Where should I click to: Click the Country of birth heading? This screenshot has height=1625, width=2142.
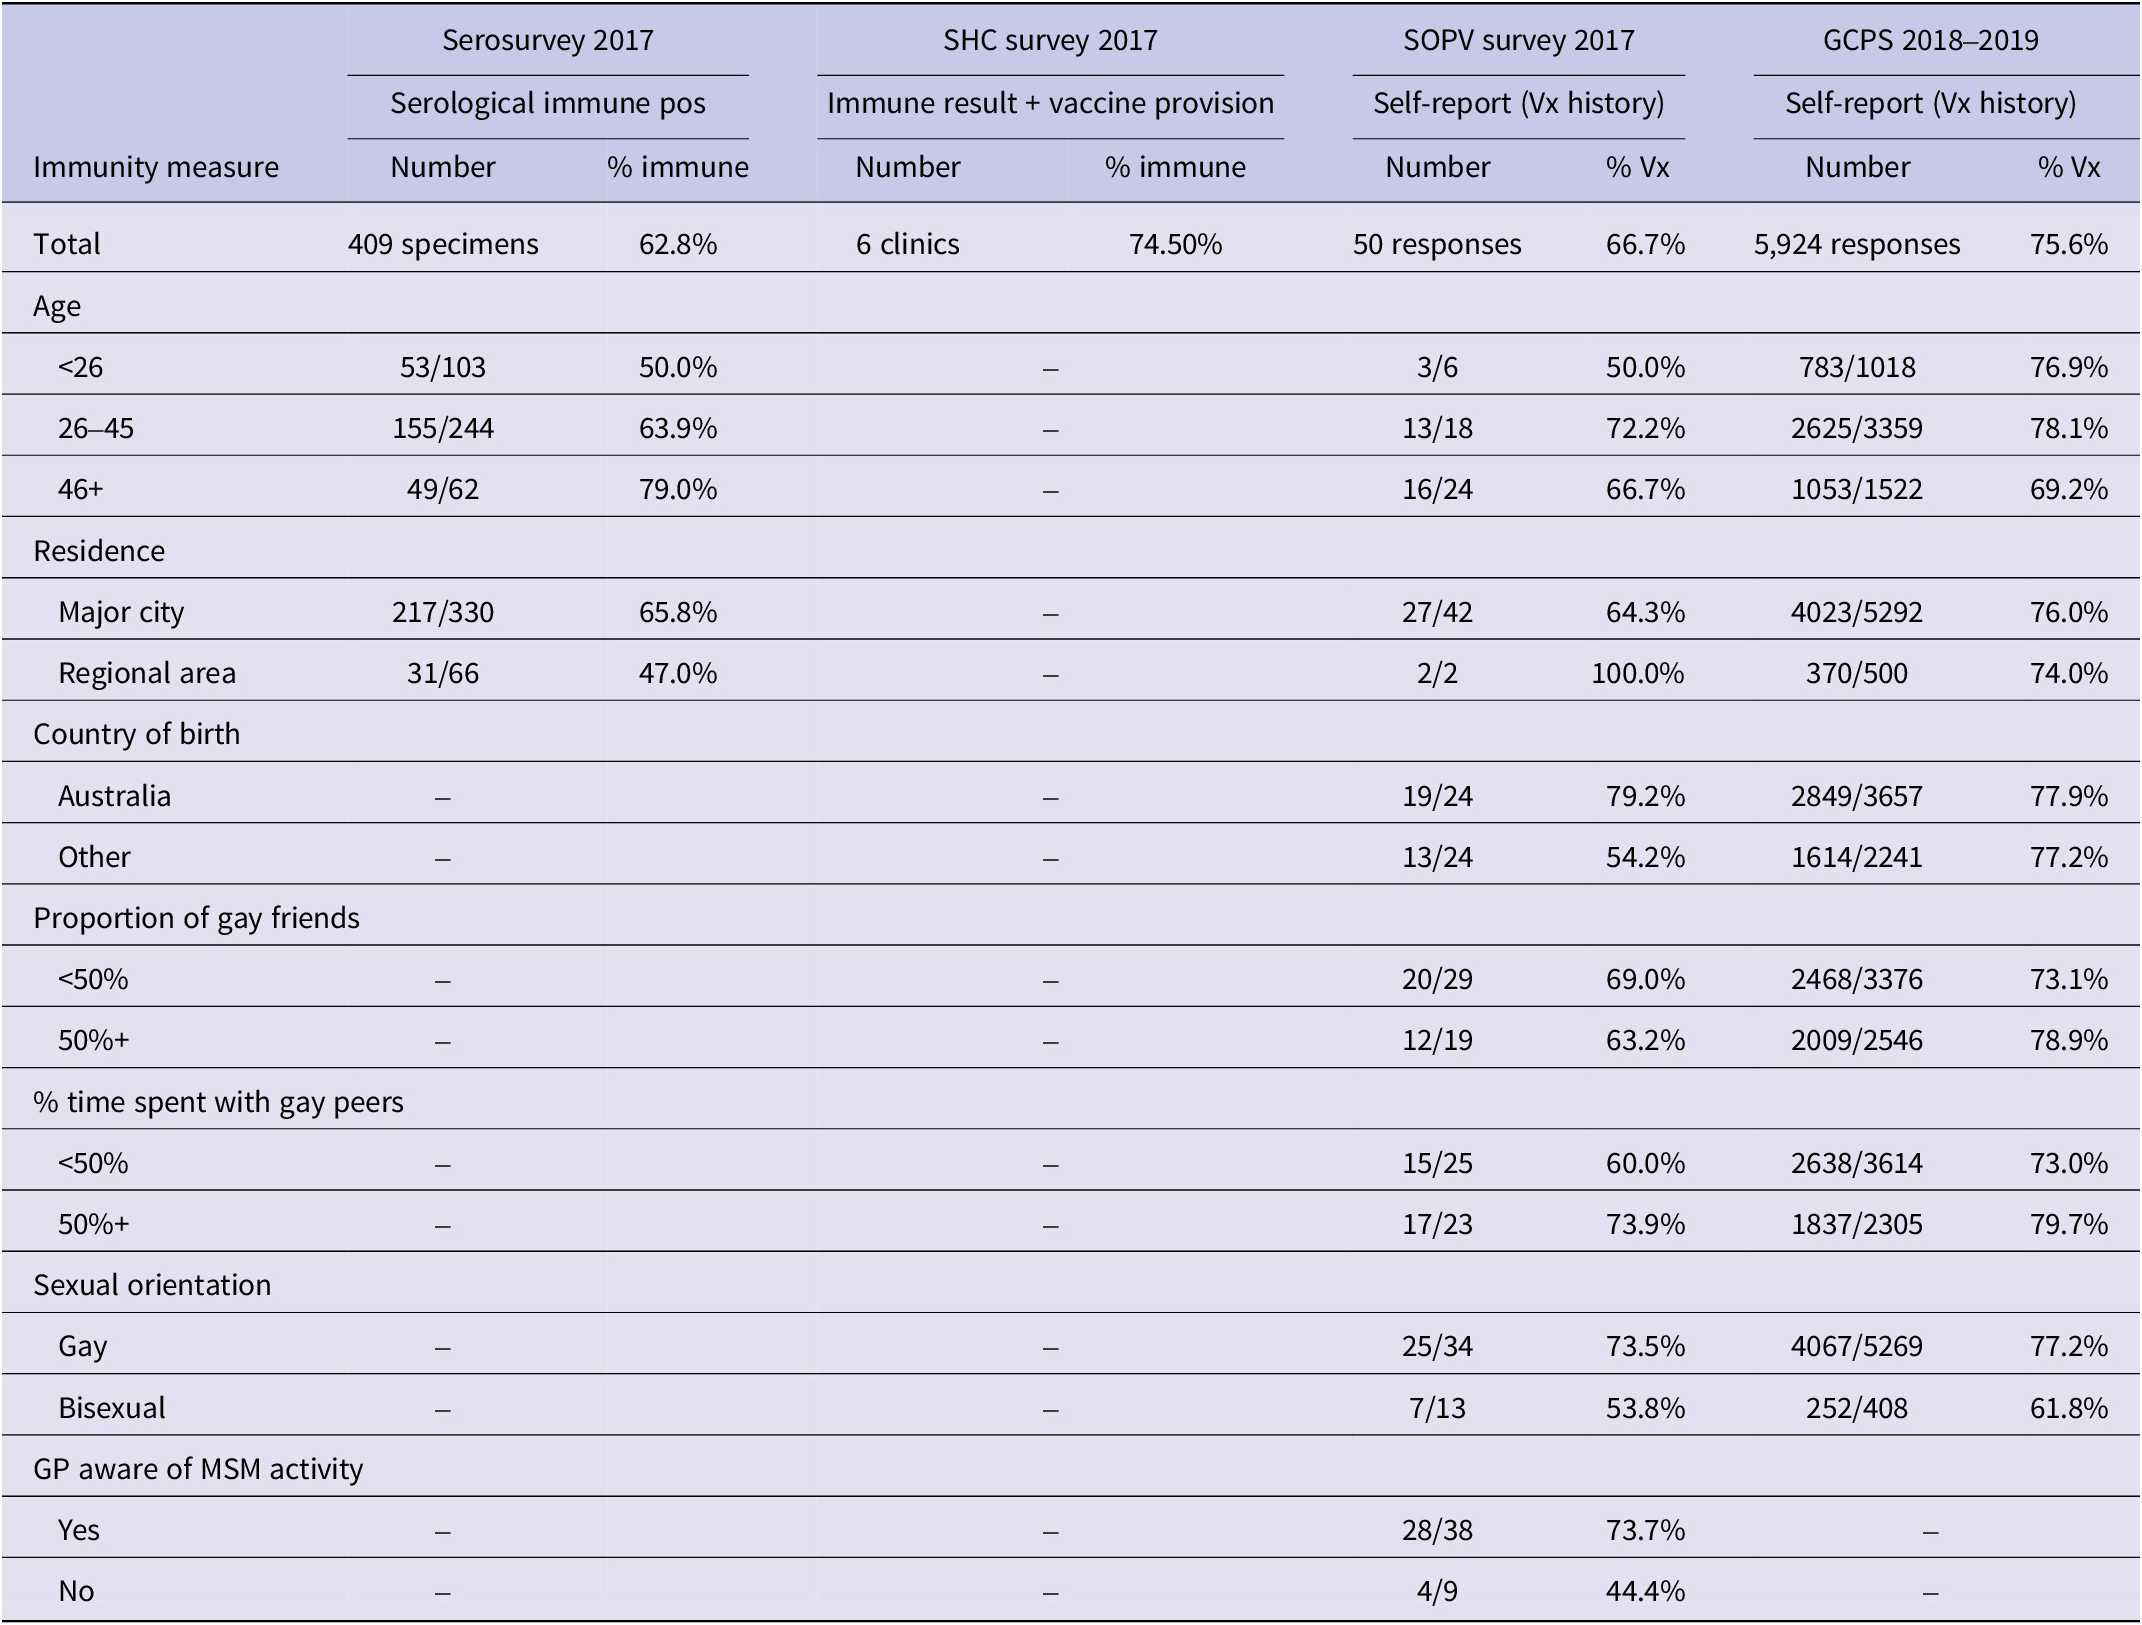137,734
